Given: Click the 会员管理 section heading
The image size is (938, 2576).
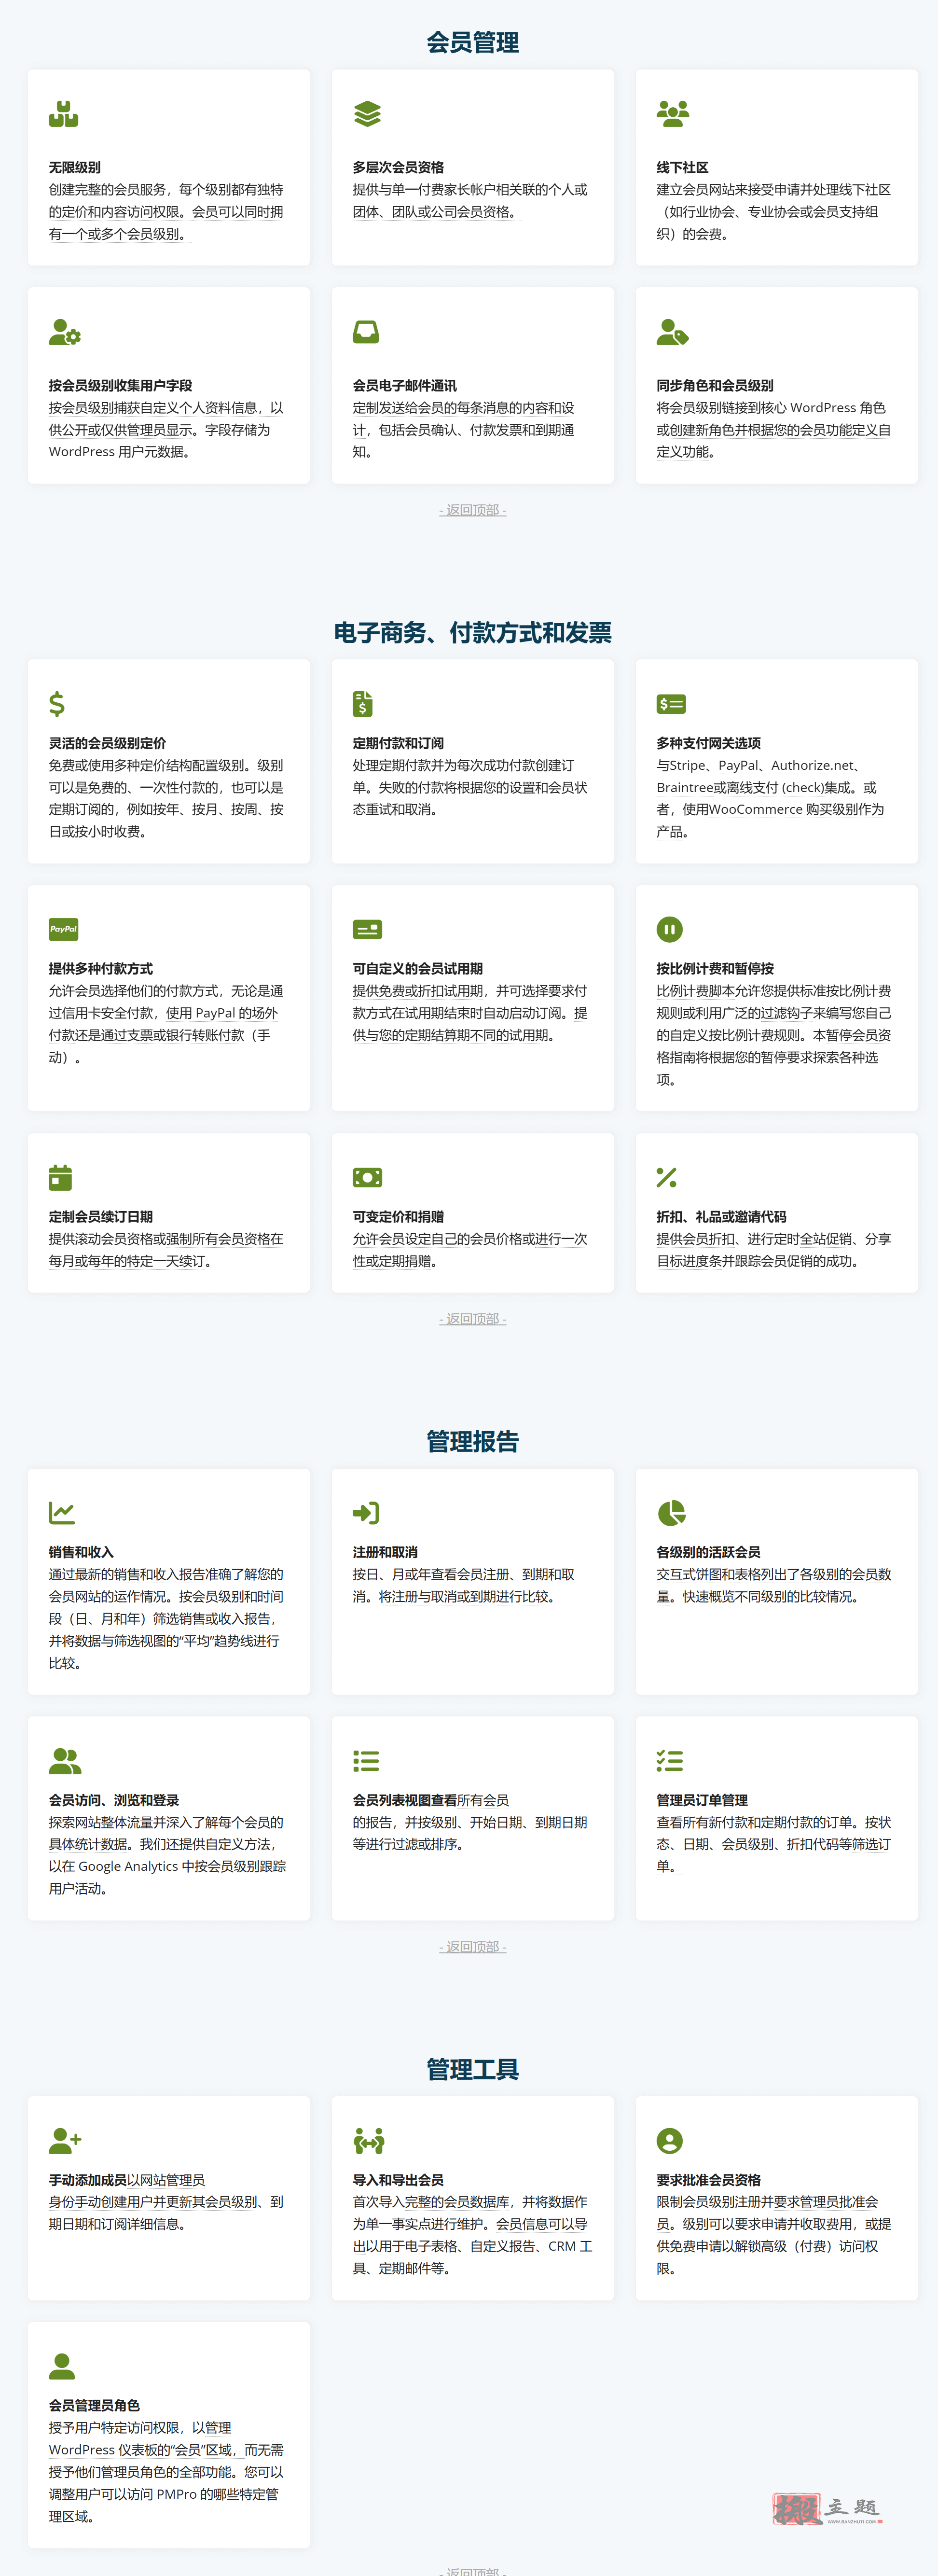Looking at the screenshot, I should pos(472,42).
